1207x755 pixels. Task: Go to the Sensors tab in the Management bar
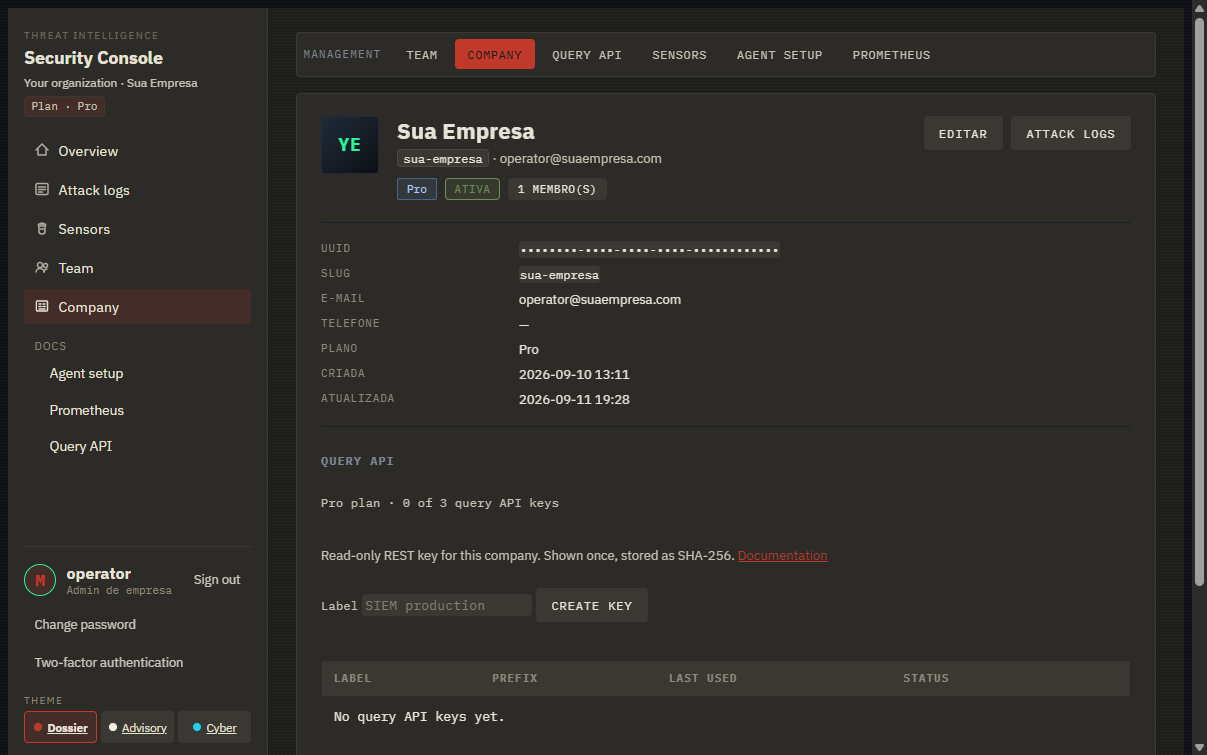click(x=679, y=55)
